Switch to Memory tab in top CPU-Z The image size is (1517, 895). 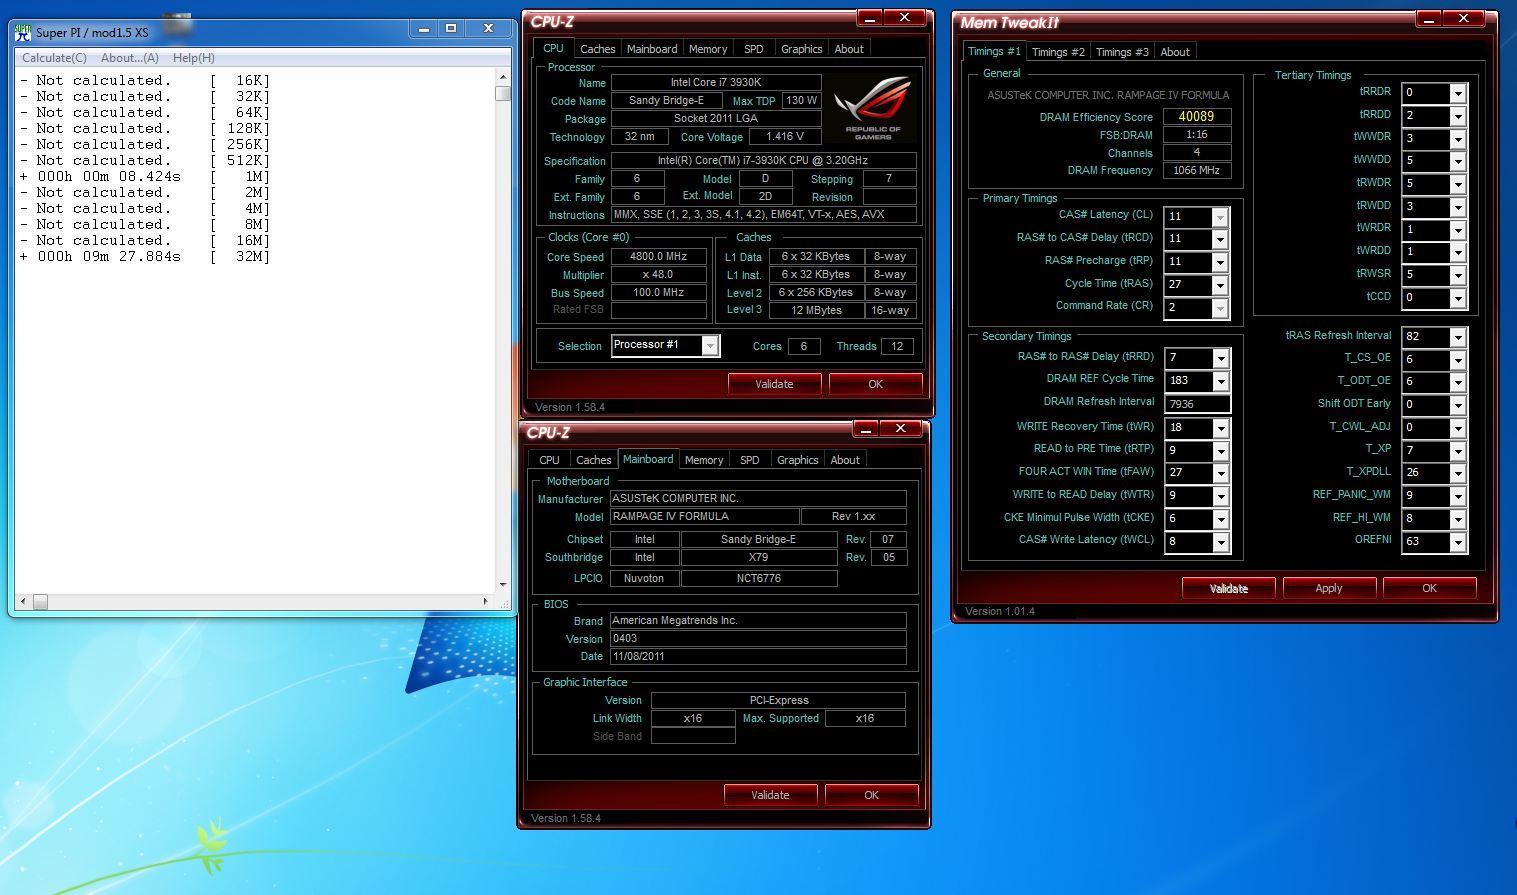708,49
